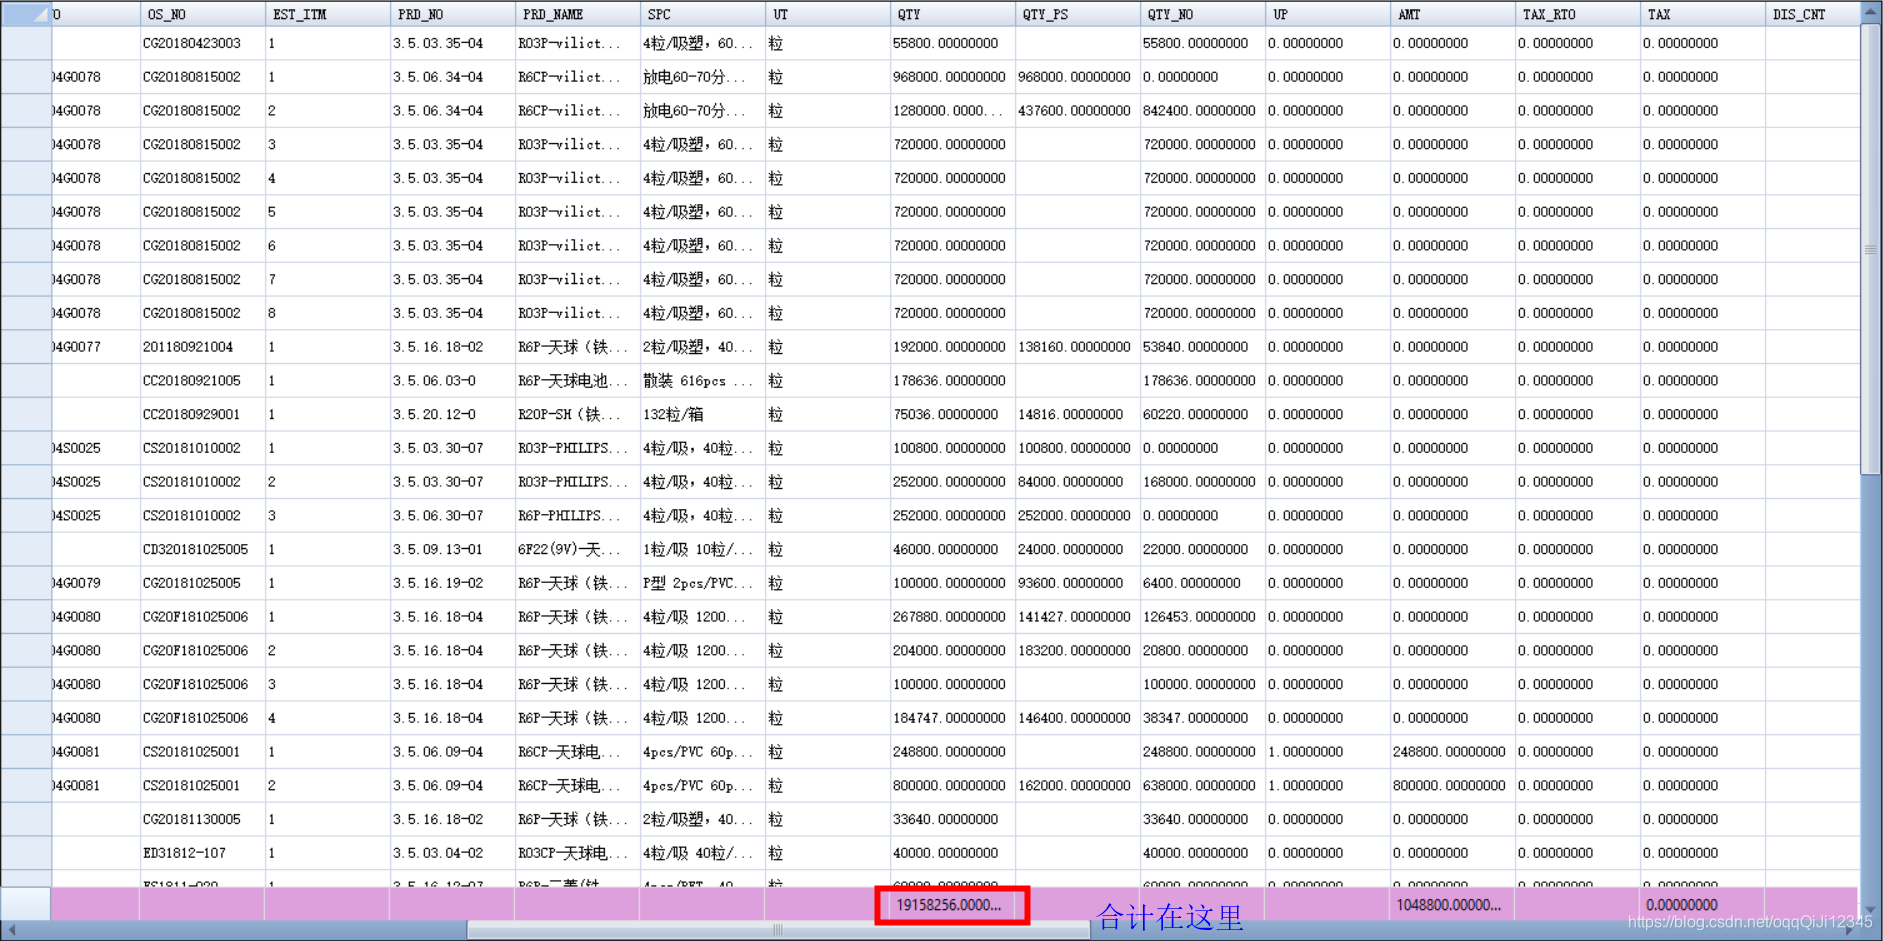Click the scroll-left arrow of horizontal scrollbar
Viewport: 1883px width, 941px height.
[x=12, y=930]
